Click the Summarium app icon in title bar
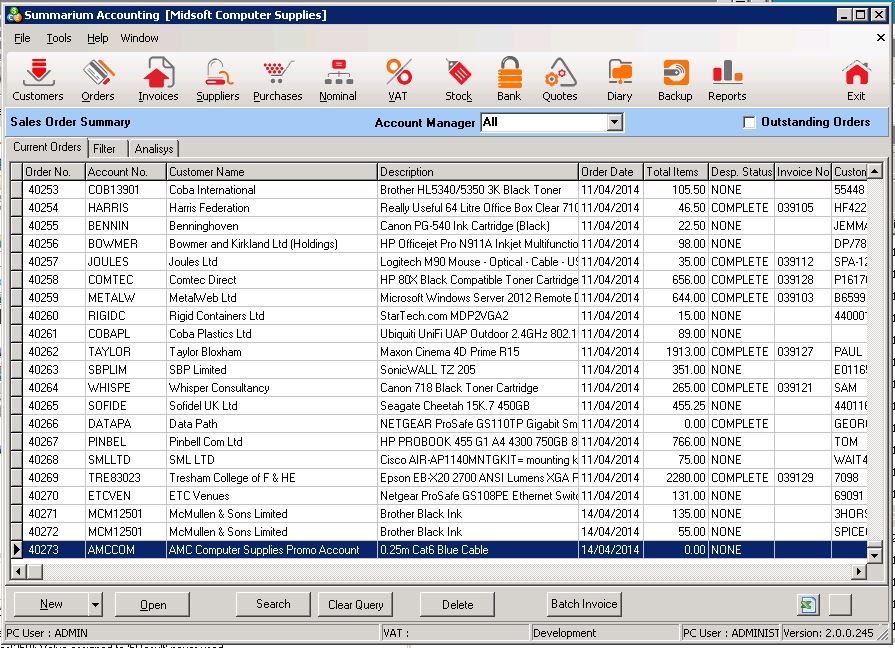This screenshot has width=895, height=648. (14, 14)
